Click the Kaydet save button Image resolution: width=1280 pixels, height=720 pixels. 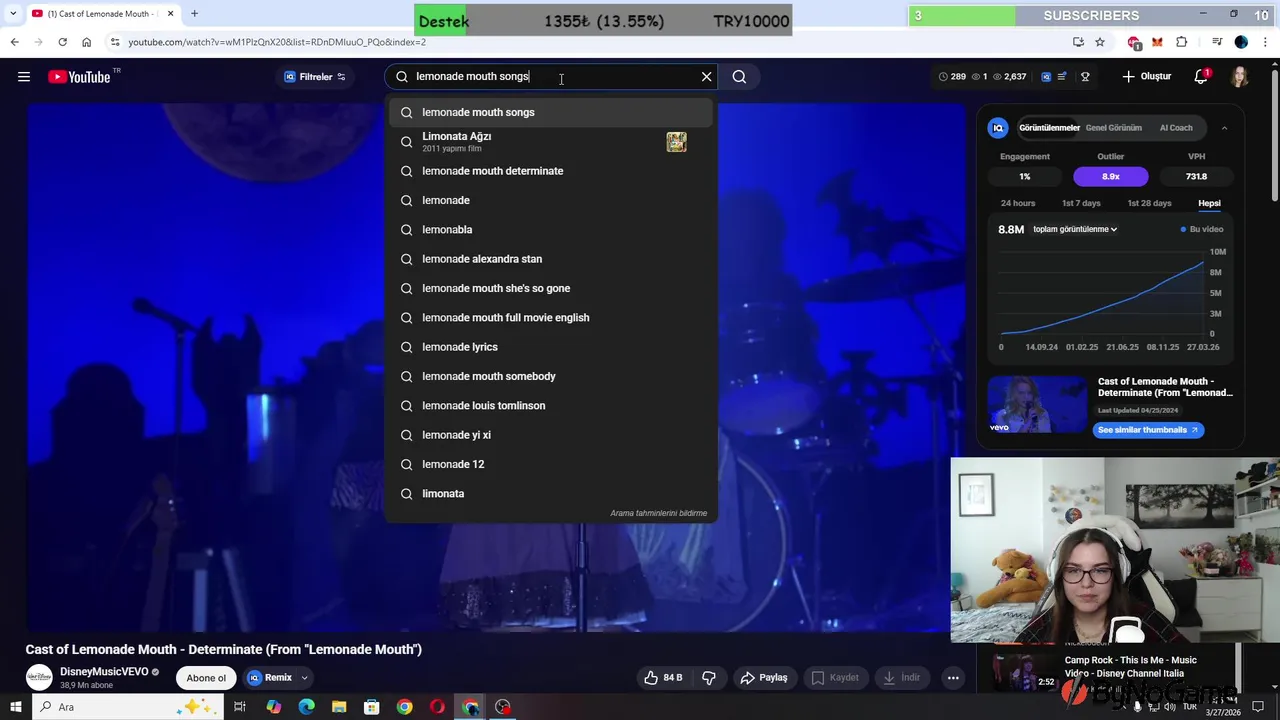pyautogui.click(x=835, y=678)
